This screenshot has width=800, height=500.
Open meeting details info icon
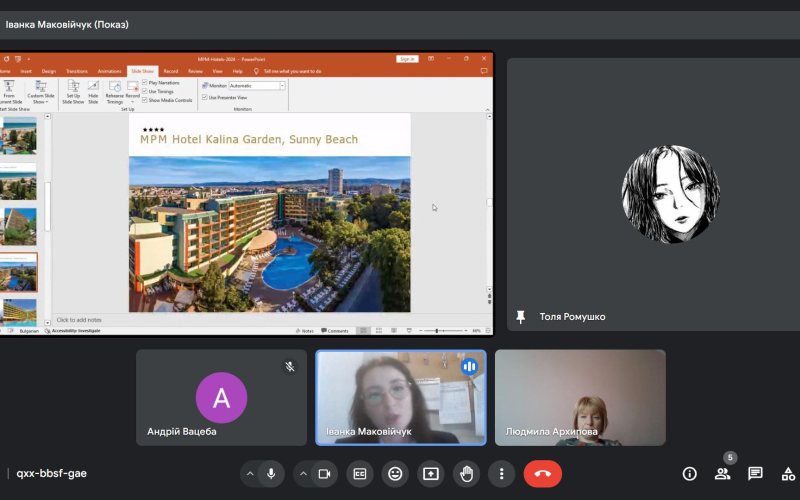[x=689, y=474]
